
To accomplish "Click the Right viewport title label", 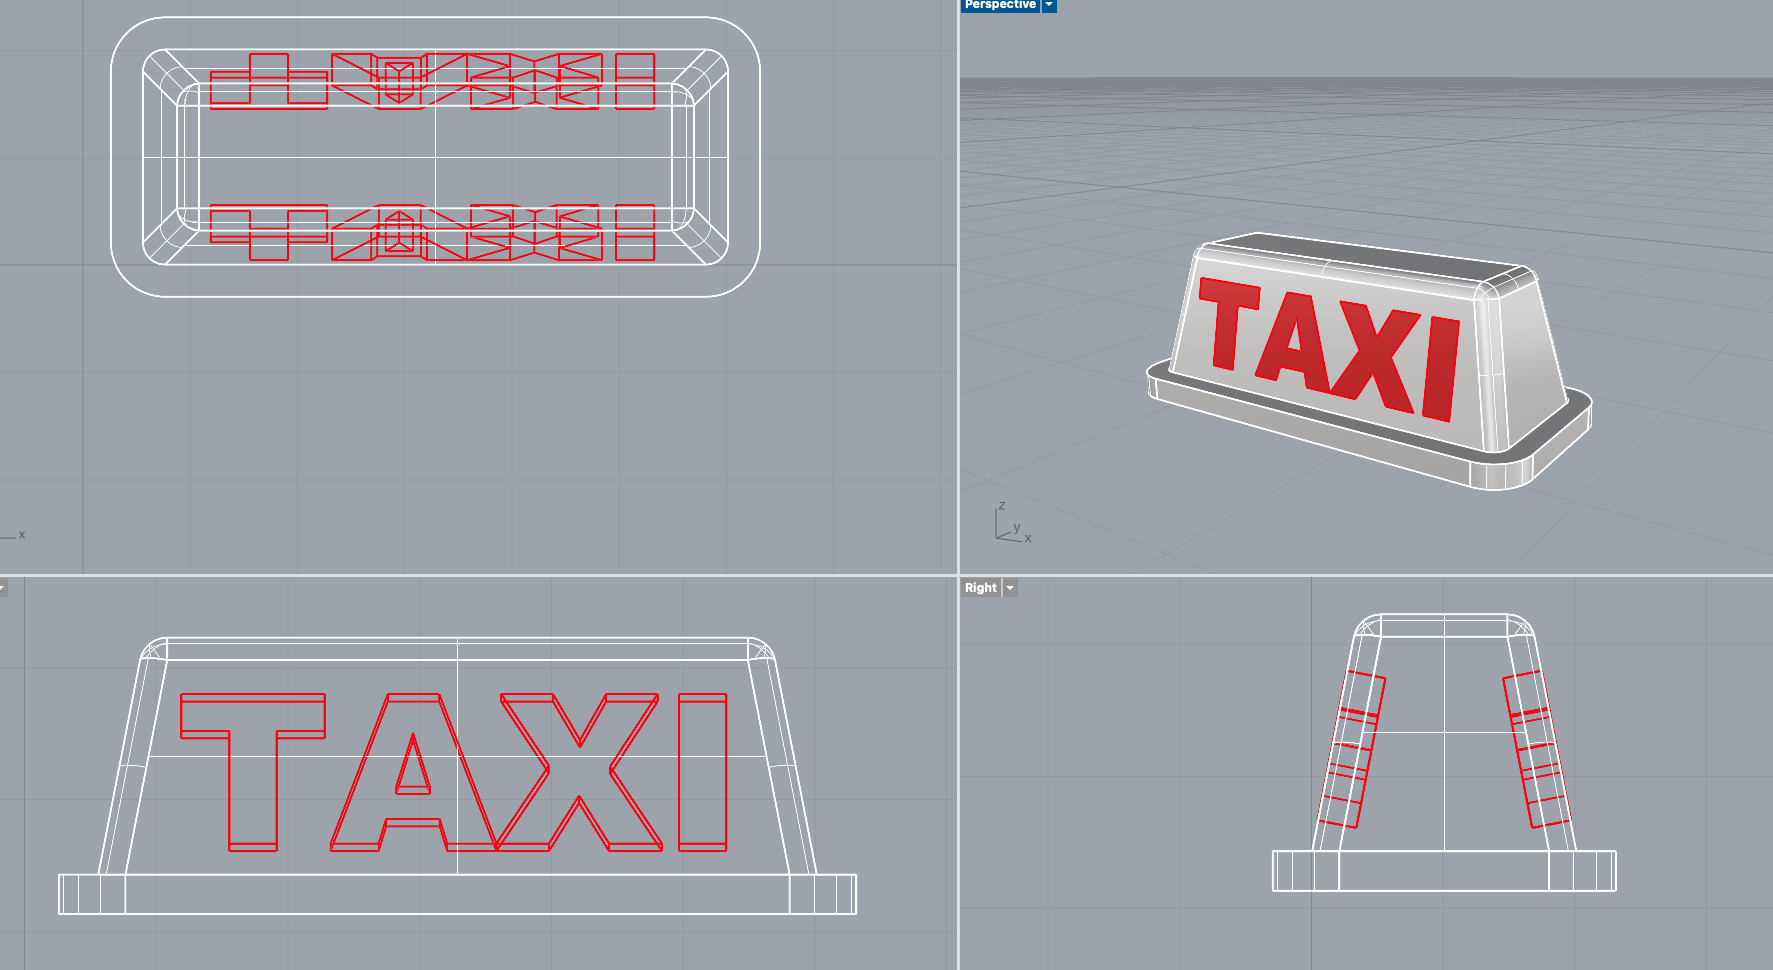I will coord(980,588).
